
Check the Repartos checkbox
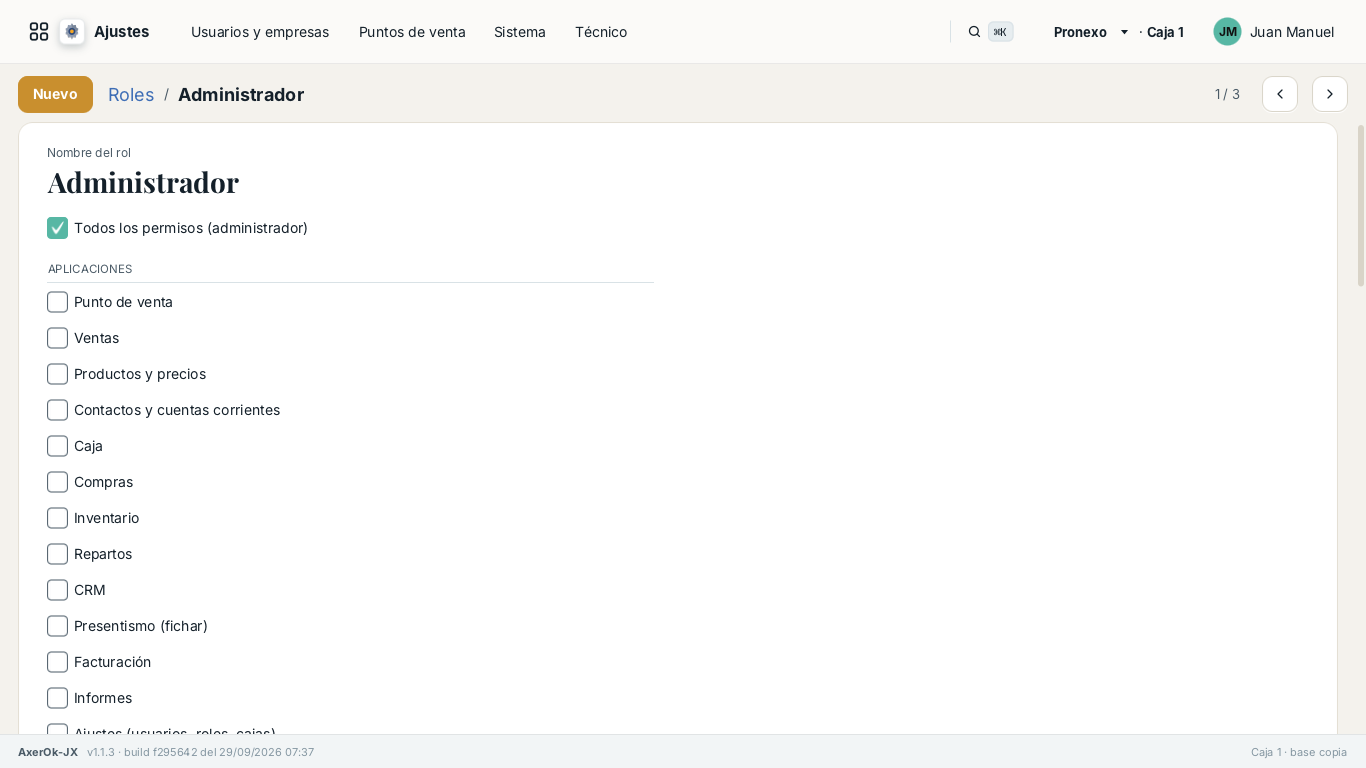click(x=57, y=554)
